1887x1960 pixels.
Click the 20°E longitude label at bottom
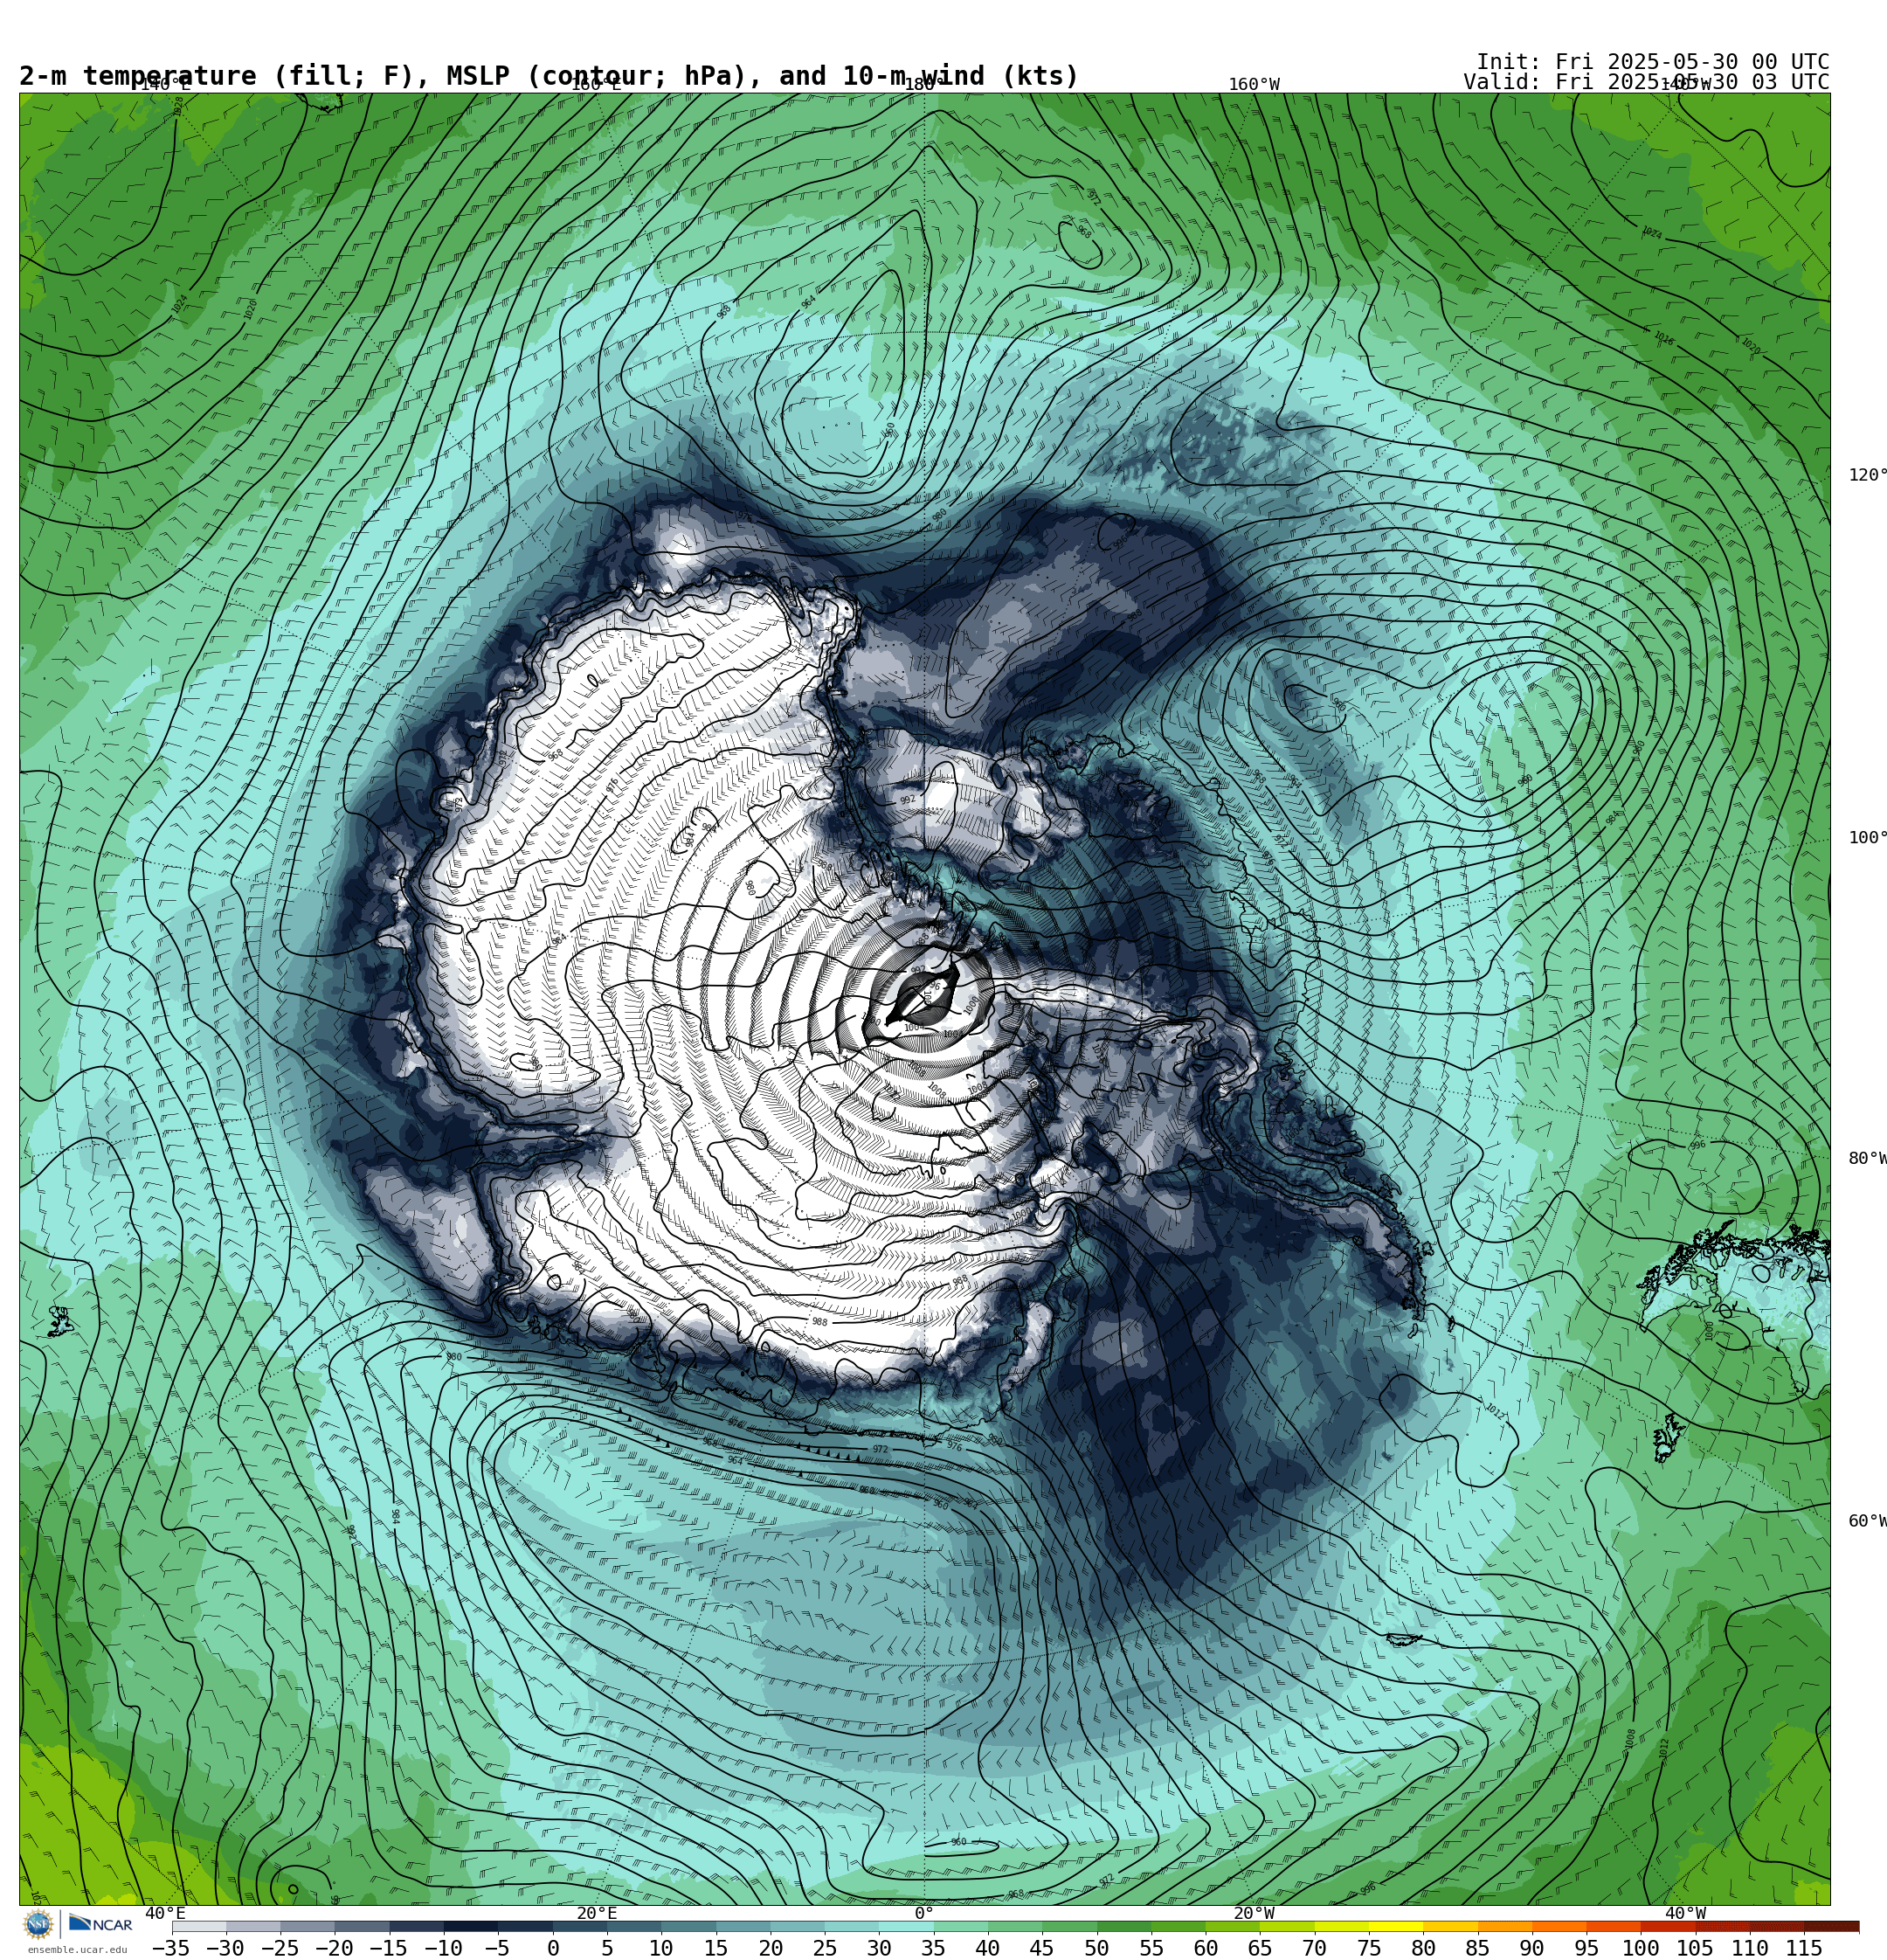tap(596, 1913)
